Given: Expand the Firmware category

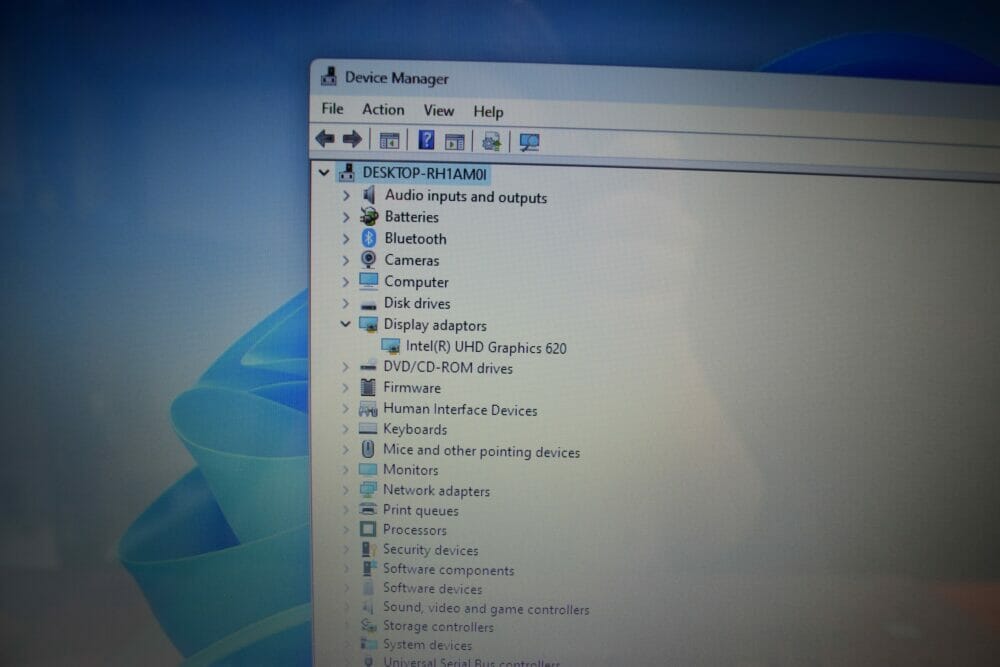Looking at the screenshot, I should point(346,388).
